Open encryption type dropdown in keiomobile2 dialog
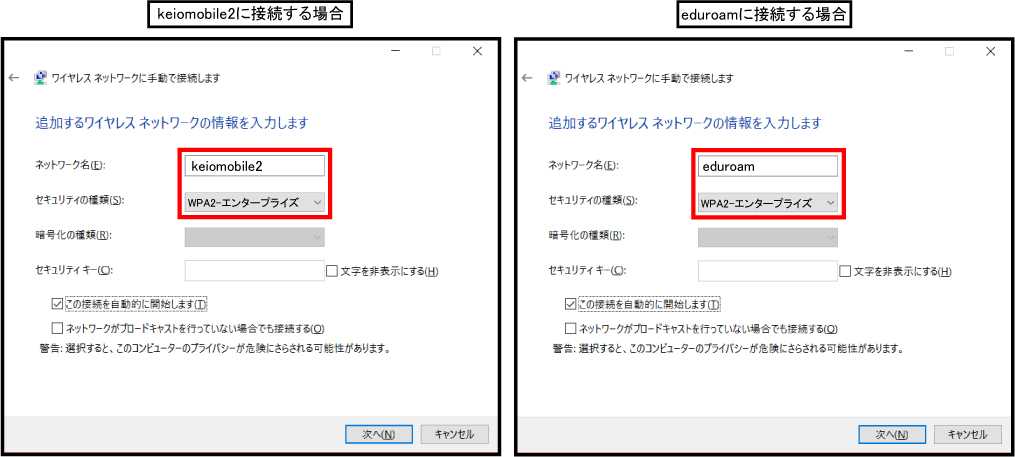The width and height of the screenshot is (1015, 457). tap(255, 236)
